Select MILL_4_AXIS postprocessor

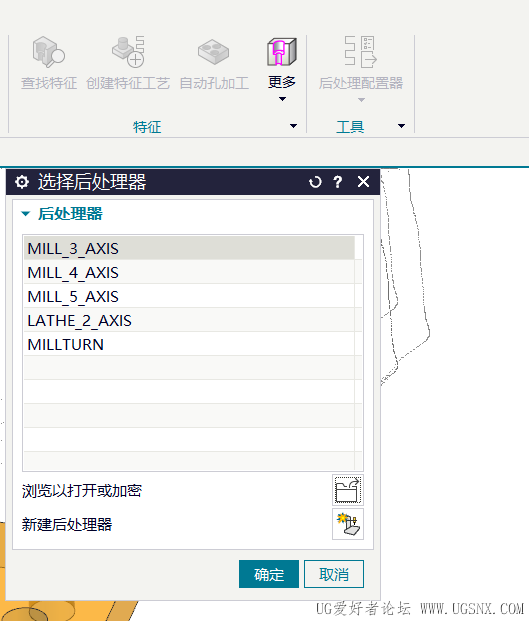(189, 272)
